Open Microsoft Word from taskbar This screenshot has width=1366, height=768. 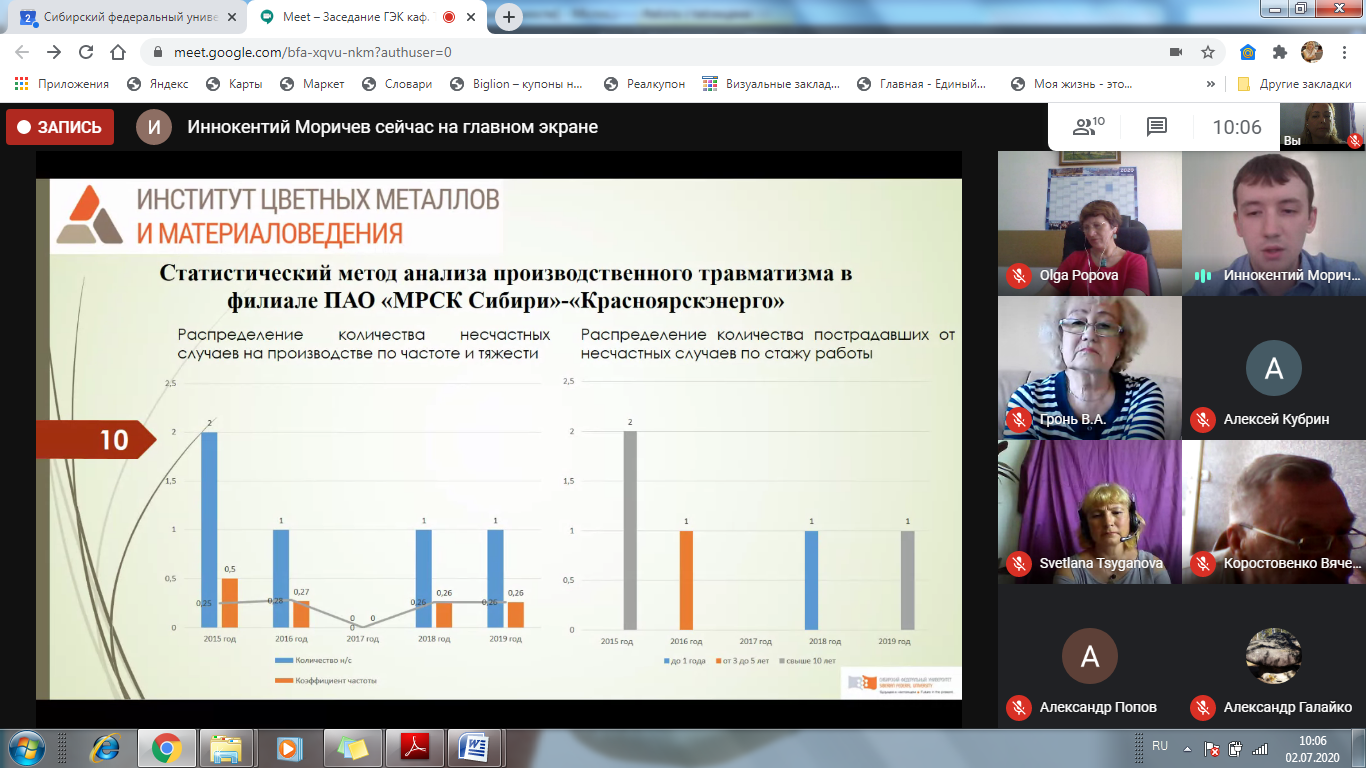(474, 747)
